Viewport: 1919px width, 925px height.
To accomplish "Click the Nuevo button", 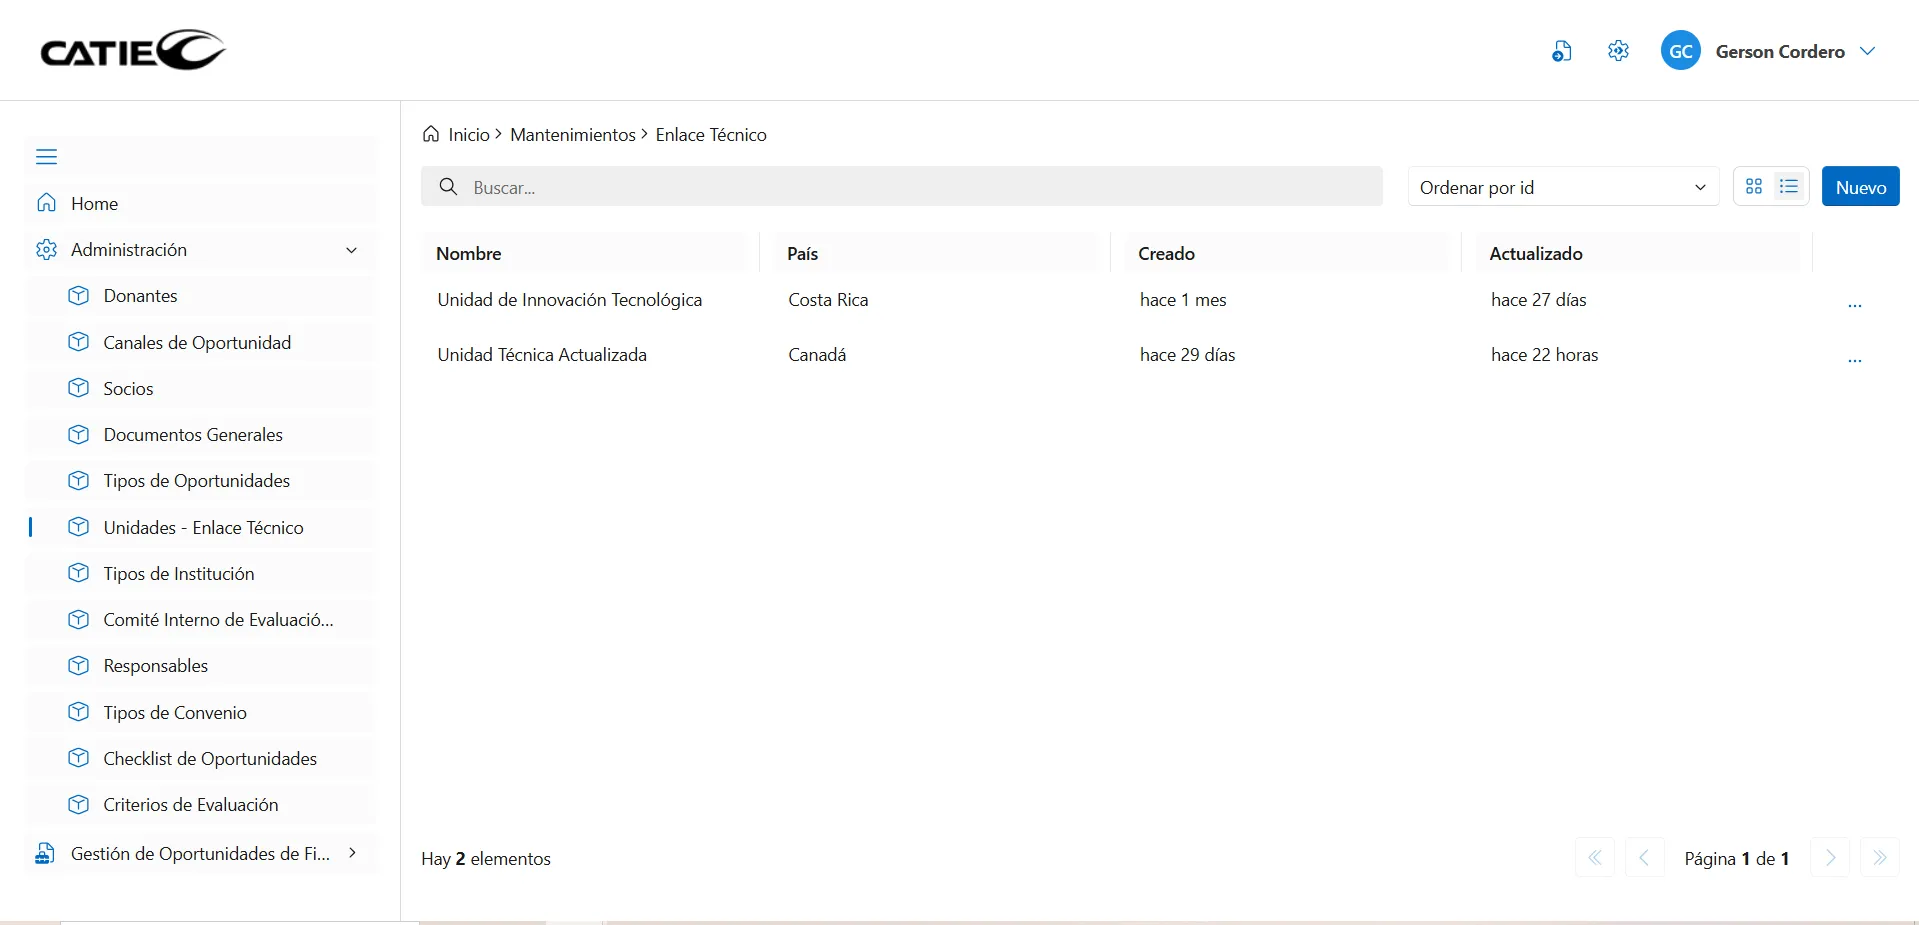I will (x=1860, y=187).
